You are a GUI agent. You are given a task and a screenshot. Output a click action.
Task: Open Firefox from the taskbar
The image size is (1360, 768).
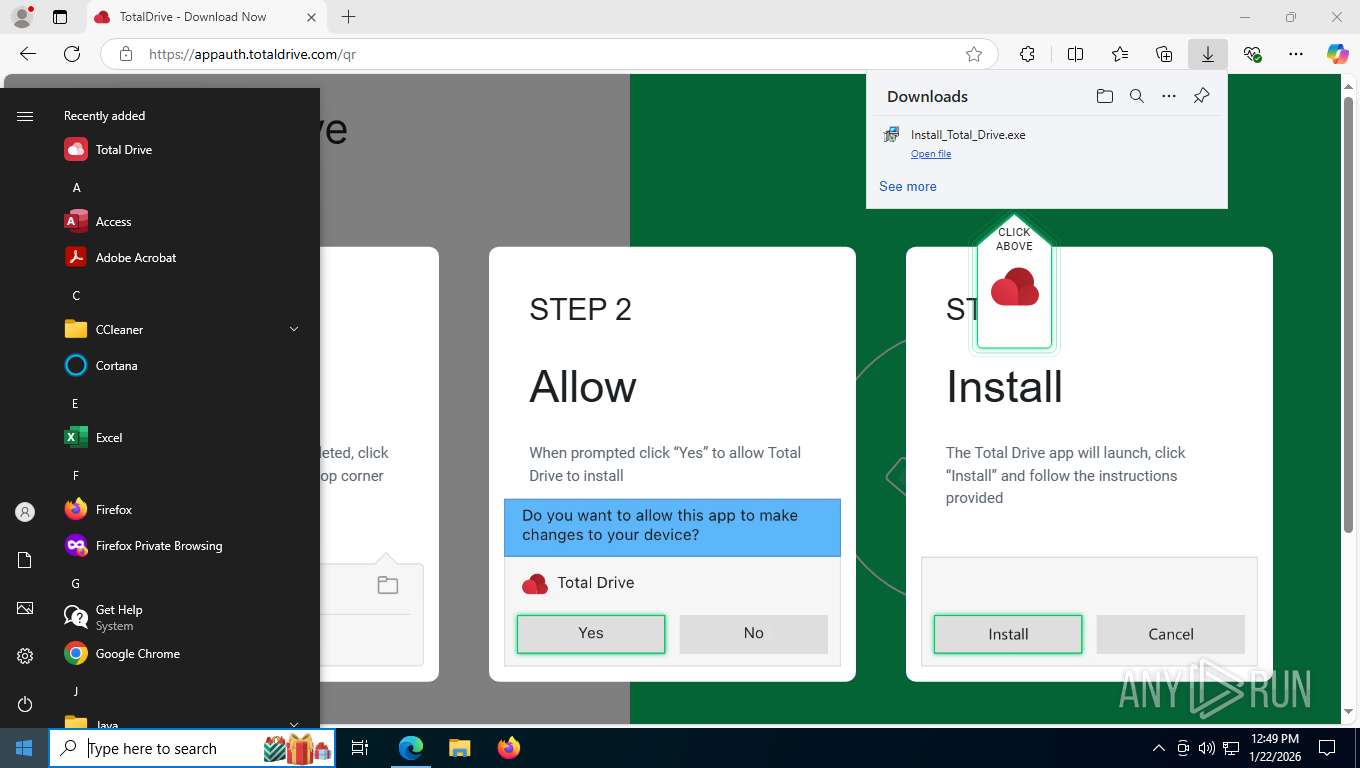(x=509, y=748)
